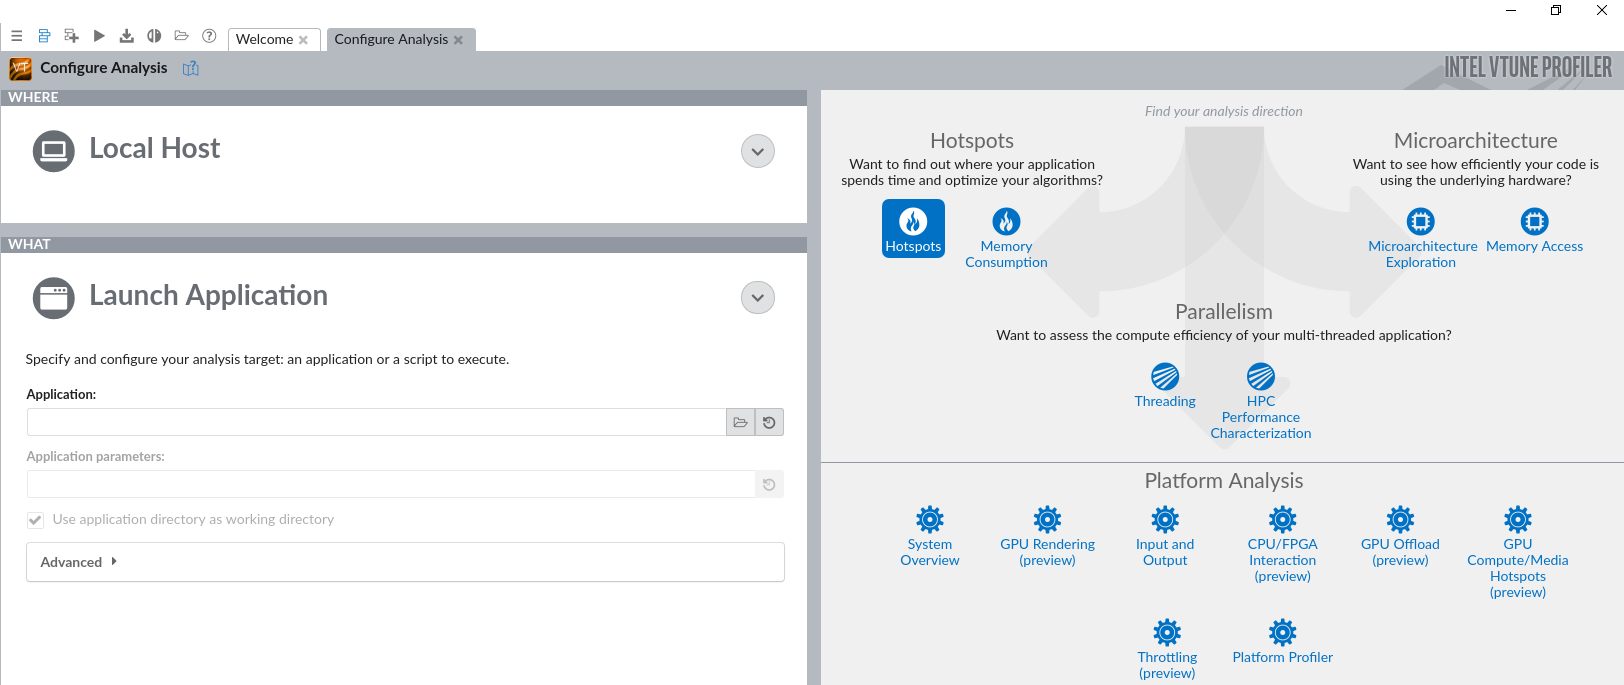Close the Configure Analysis tab

458,40
